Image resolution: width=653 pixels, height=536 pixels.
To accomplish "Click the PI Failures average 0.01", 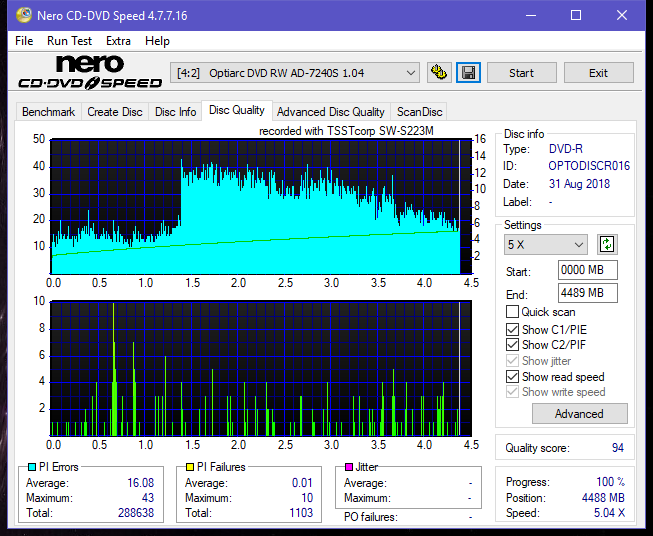I will (302, 483).
